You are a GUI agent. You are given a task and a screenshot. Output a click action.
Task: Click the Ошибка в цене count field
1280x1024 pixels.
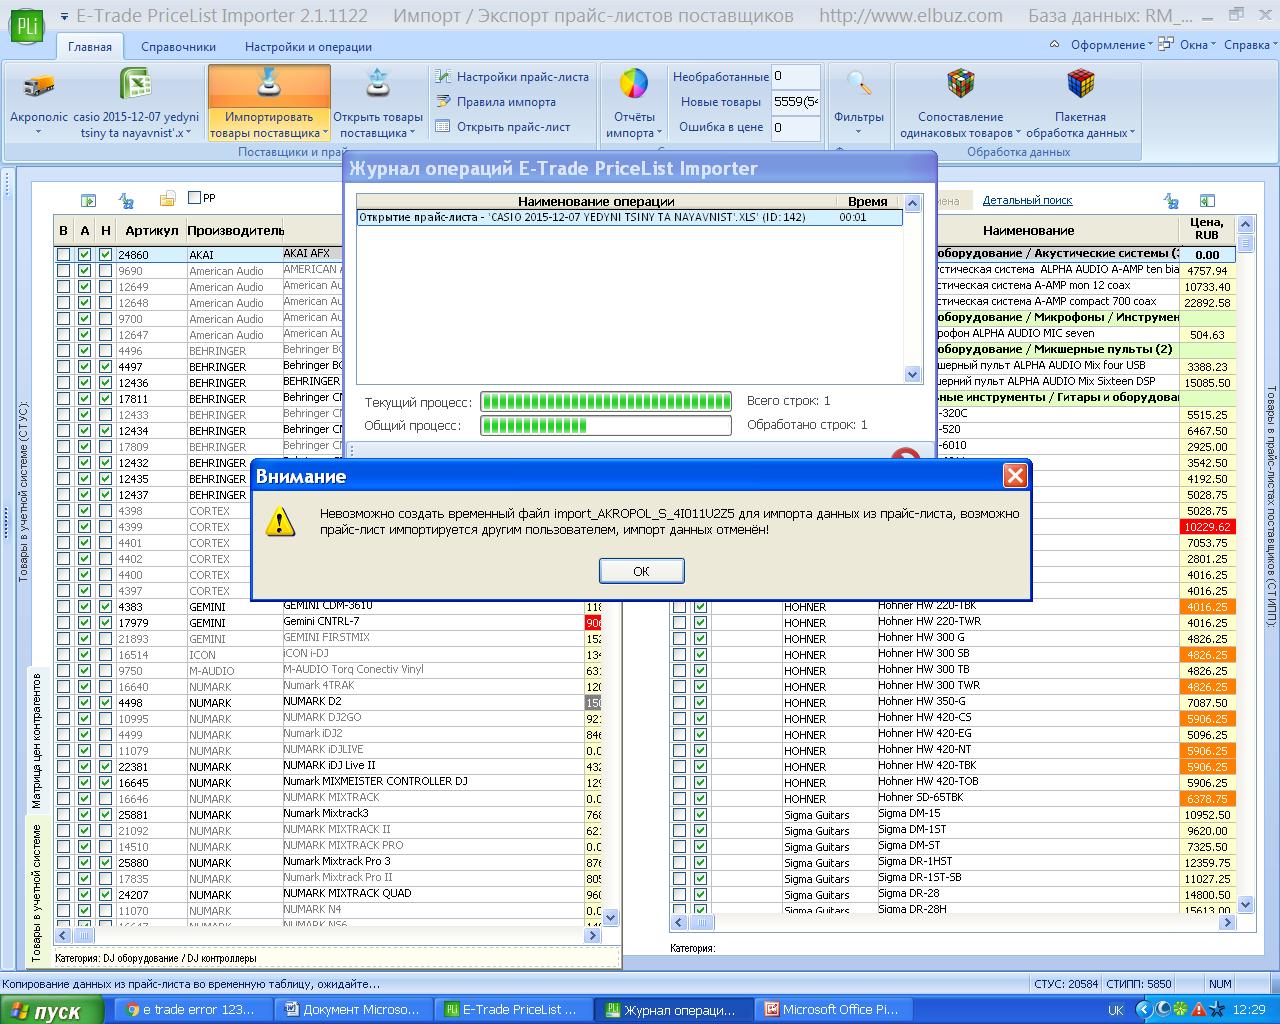tap(796, 127)
